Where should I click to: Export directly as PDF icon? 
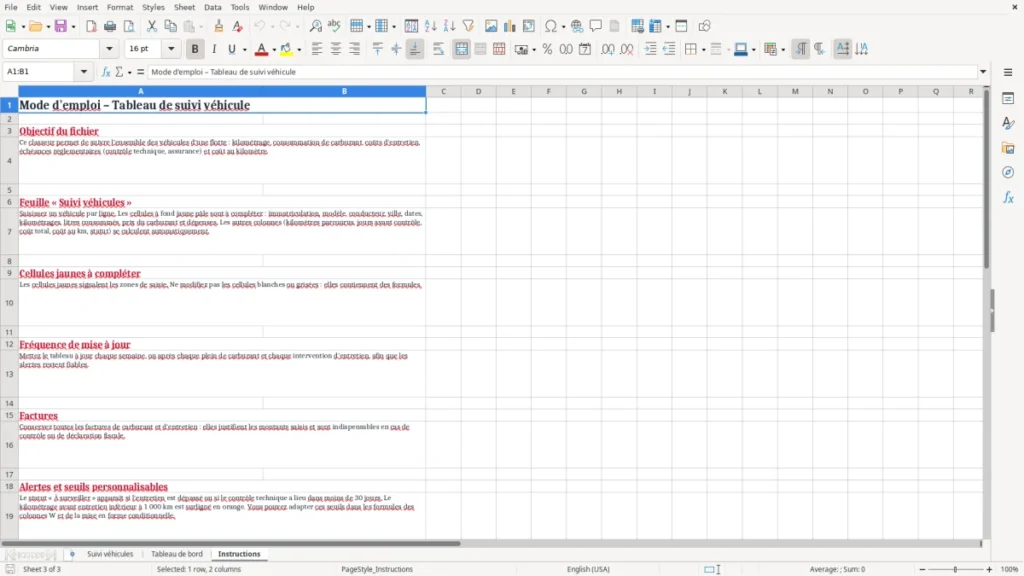click(x=91, y=26)
